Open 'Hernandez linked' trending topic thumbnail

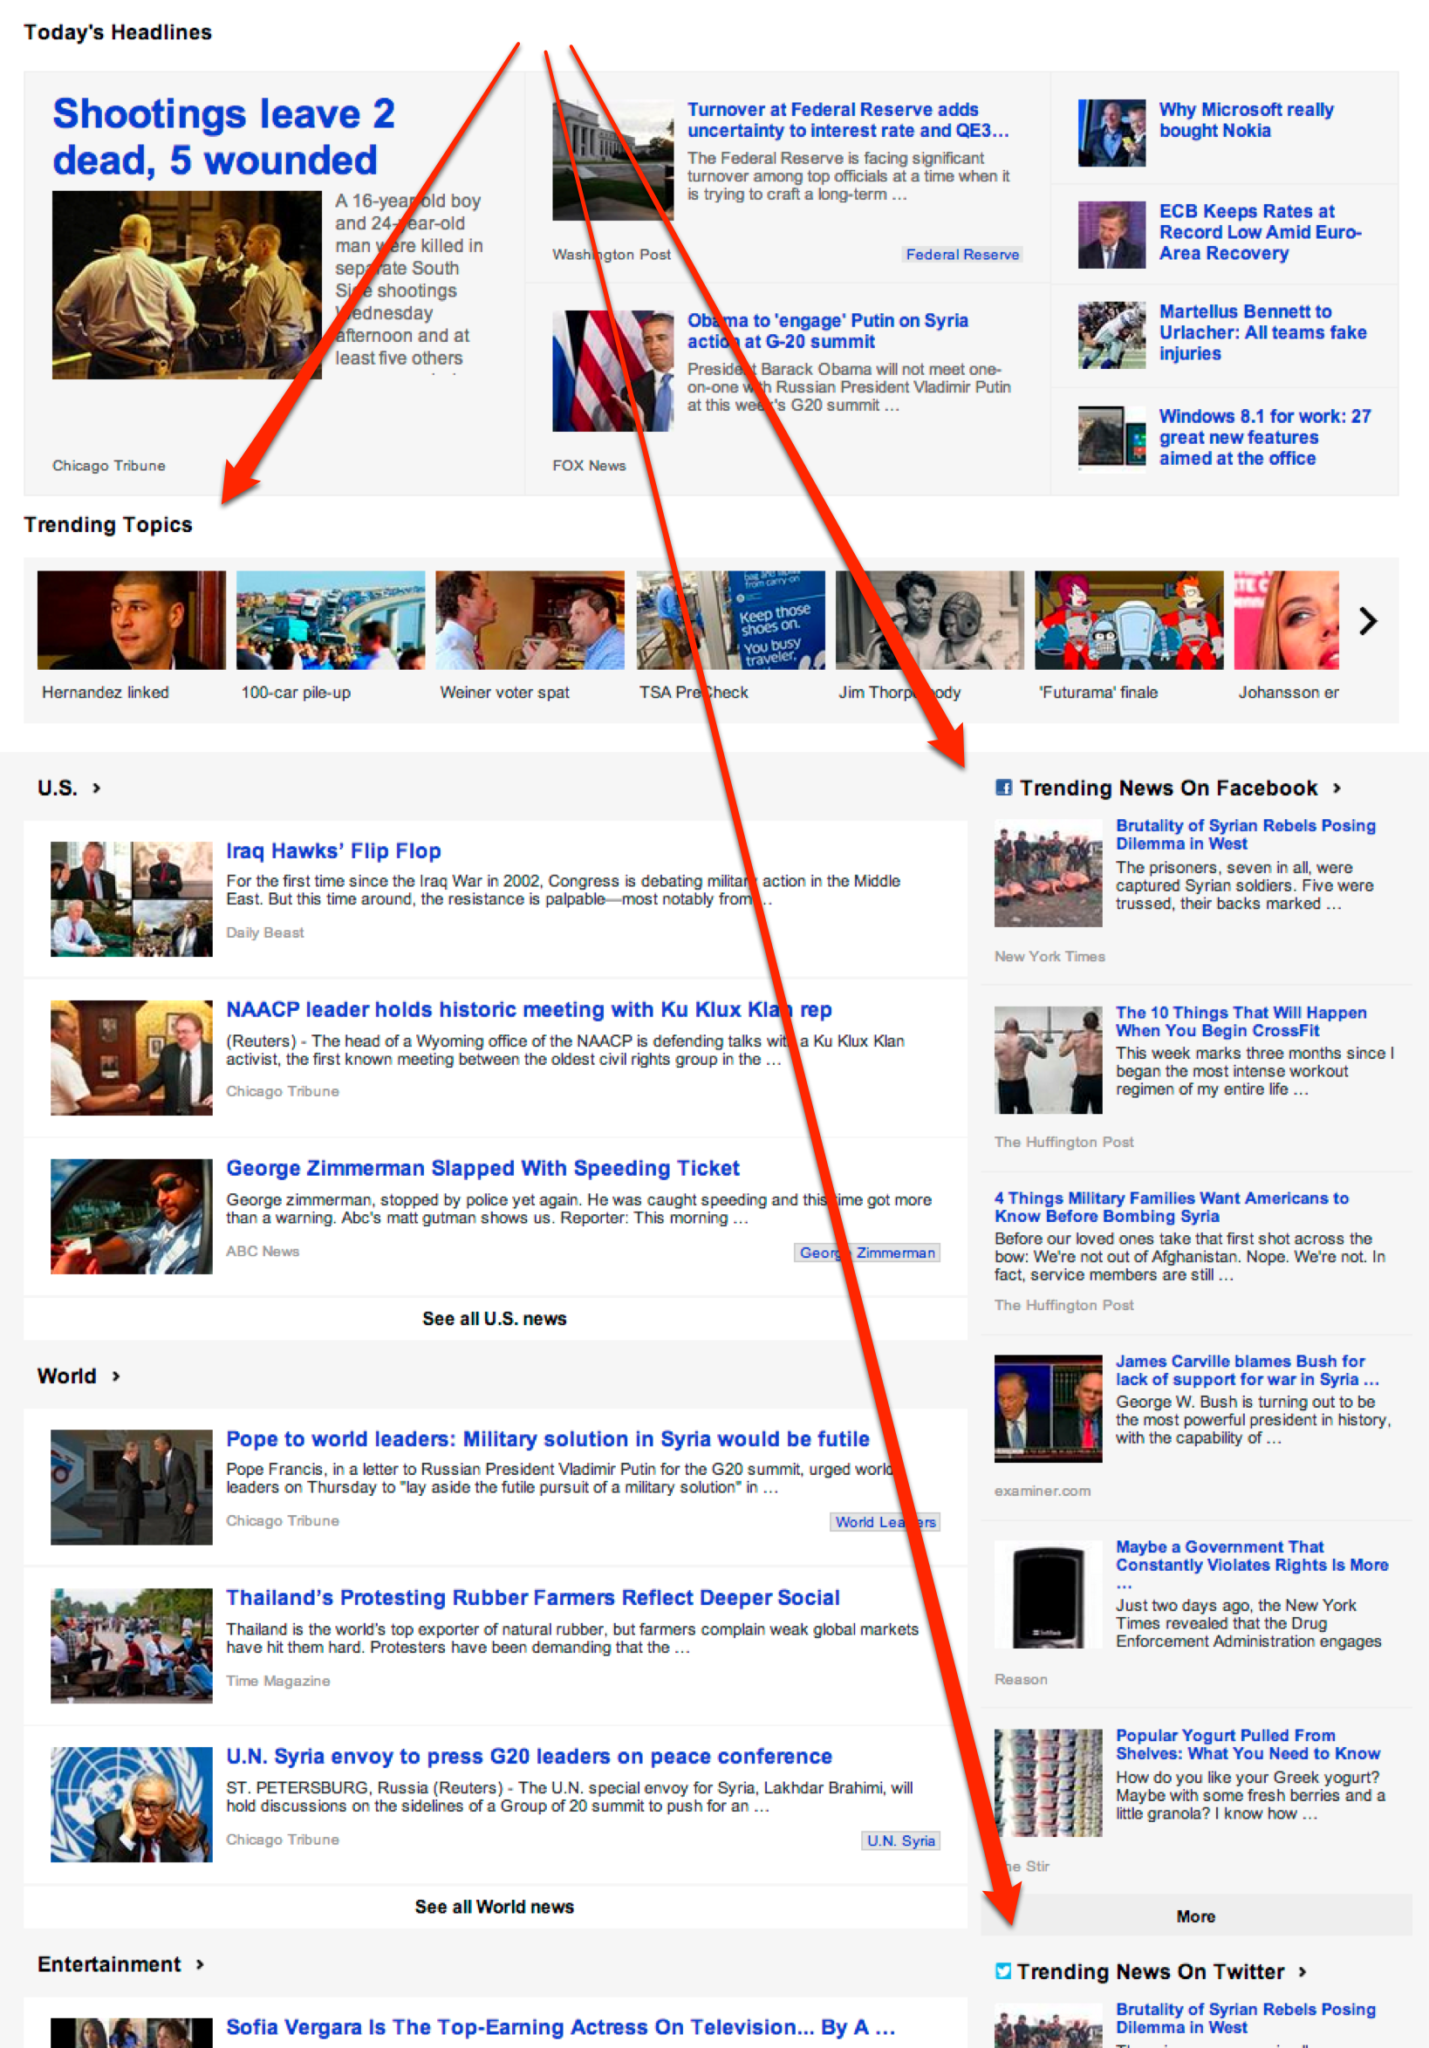pyautogui.click(x=131, y=620)
